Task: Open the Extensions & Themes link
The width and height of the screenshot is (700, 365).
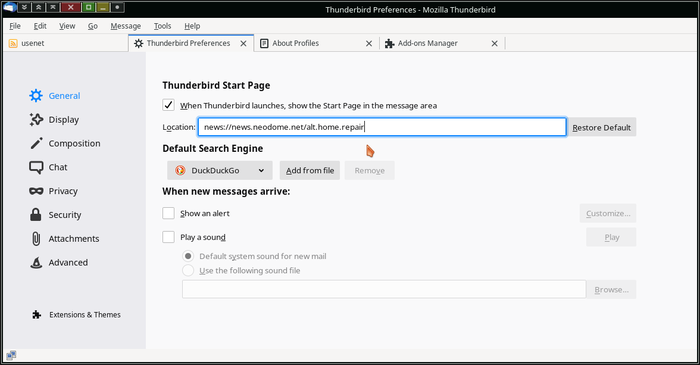Action: [x=85, y=315]
